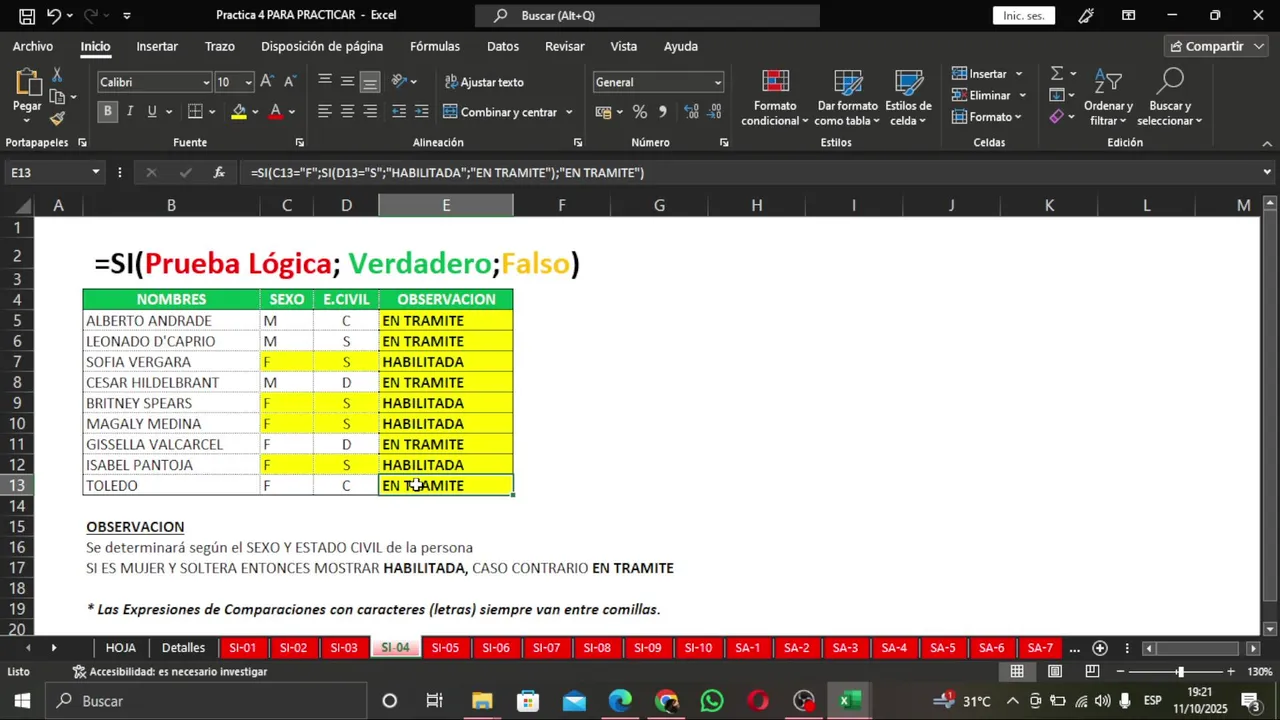The height and width of the screenshot is (720, 1280).
Task: Open fill color dropdown arrow
Action: 254,112
